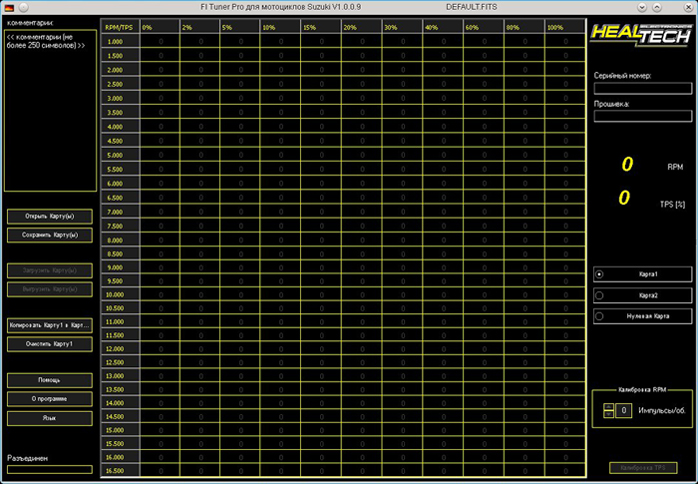Select the Нулевая Карта radio button
Screen dimensions: 698x484
tap(600, 316)
